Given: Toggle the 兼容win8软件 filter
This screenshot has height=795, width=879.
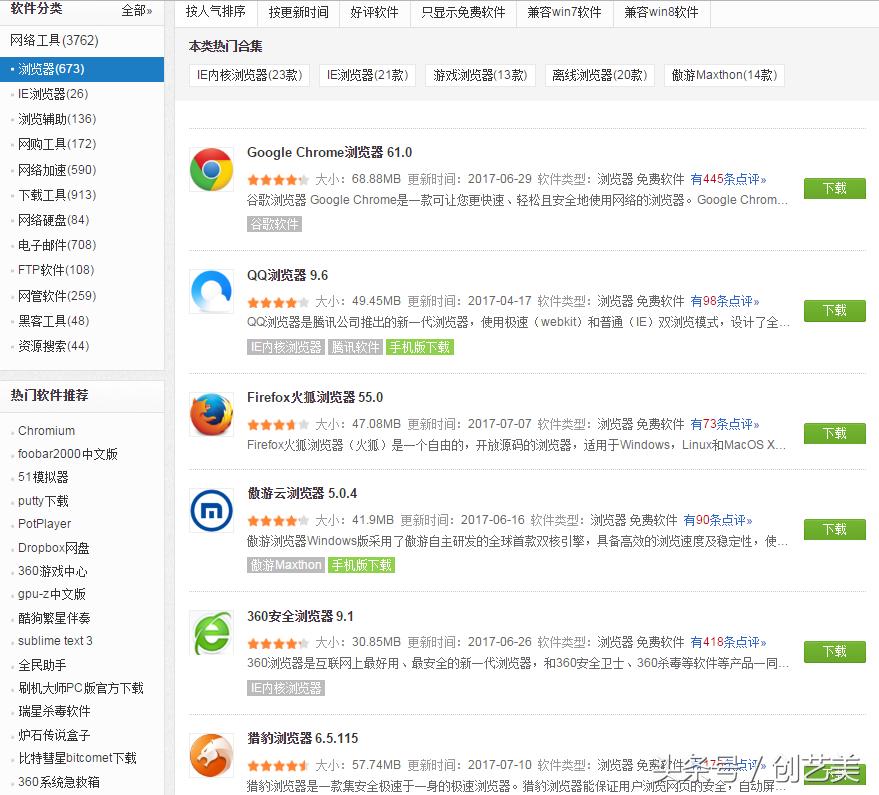Looking at the screenshot, I should tap(660, 13).
